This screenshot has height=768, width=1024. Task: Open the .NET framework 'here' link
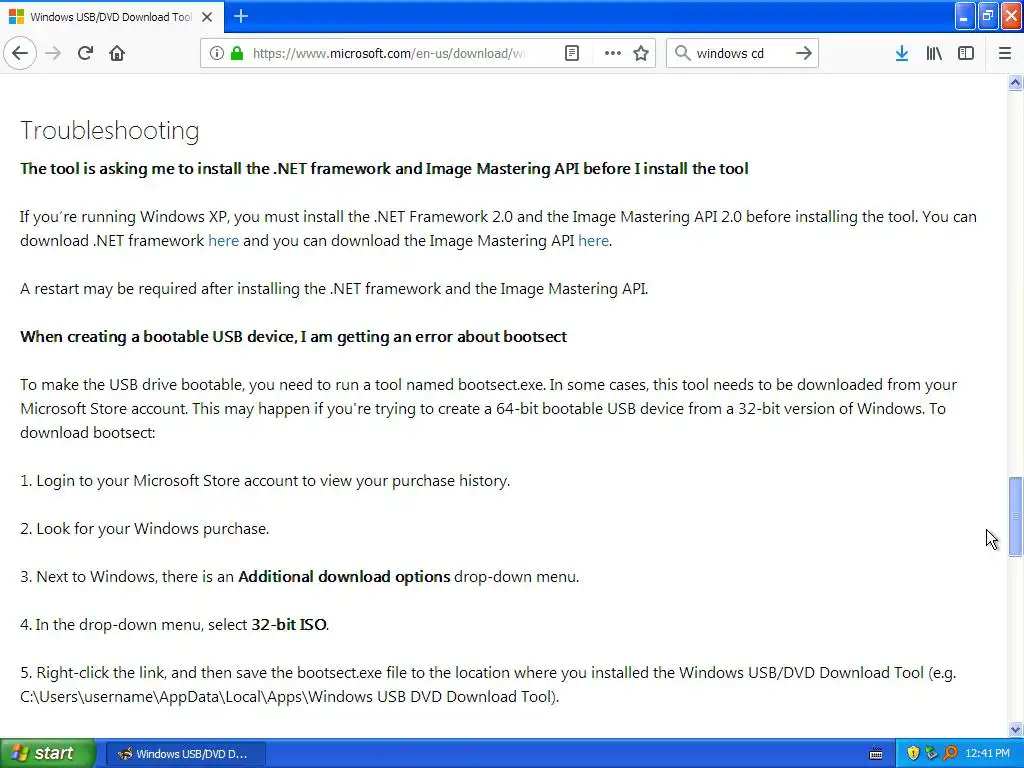click(x=223, y=241)
